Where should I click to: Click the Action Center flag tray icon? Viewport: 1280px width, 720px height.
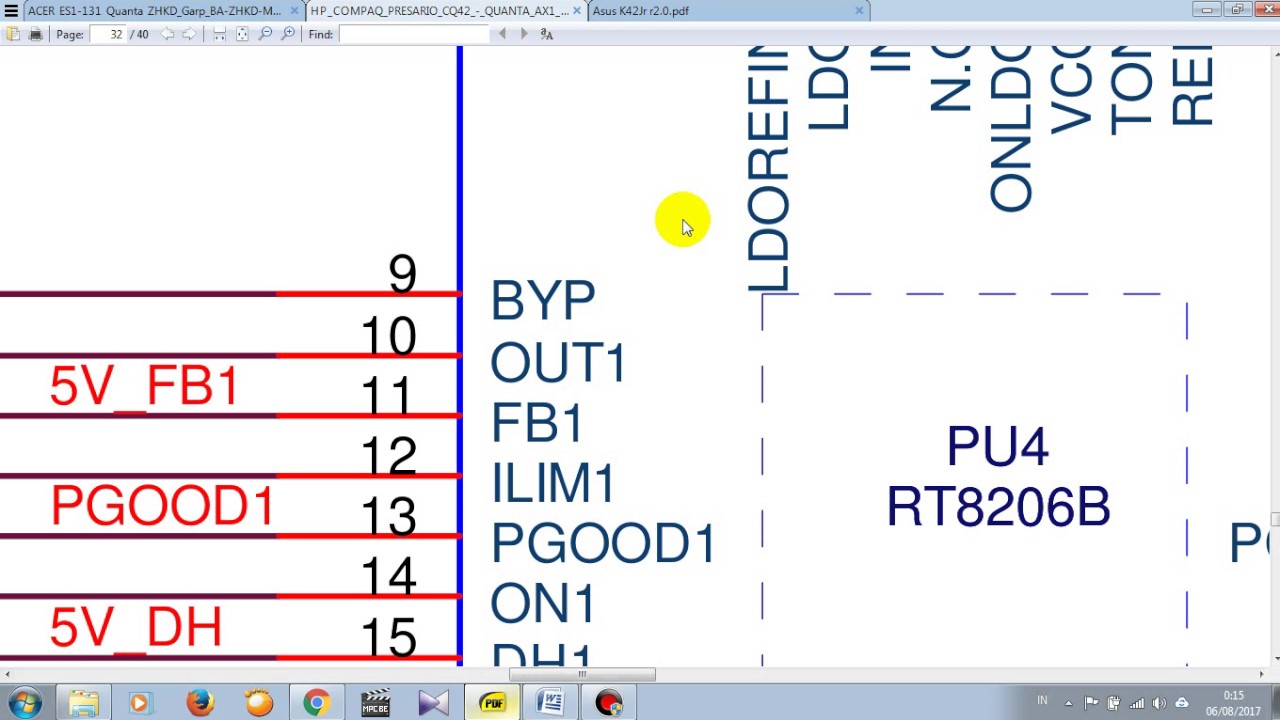(1091, 703)
